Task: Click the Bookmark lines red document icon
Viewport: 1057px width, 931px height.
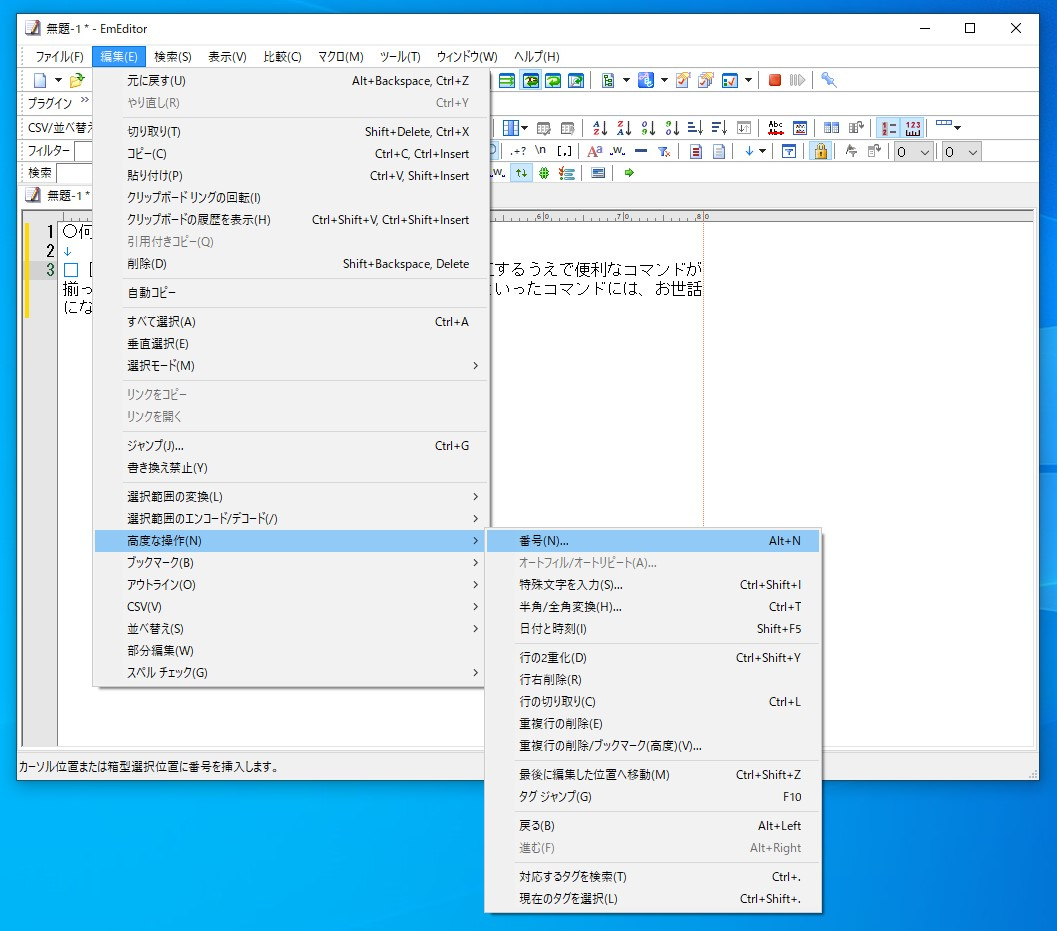Action: coord(696,151)
